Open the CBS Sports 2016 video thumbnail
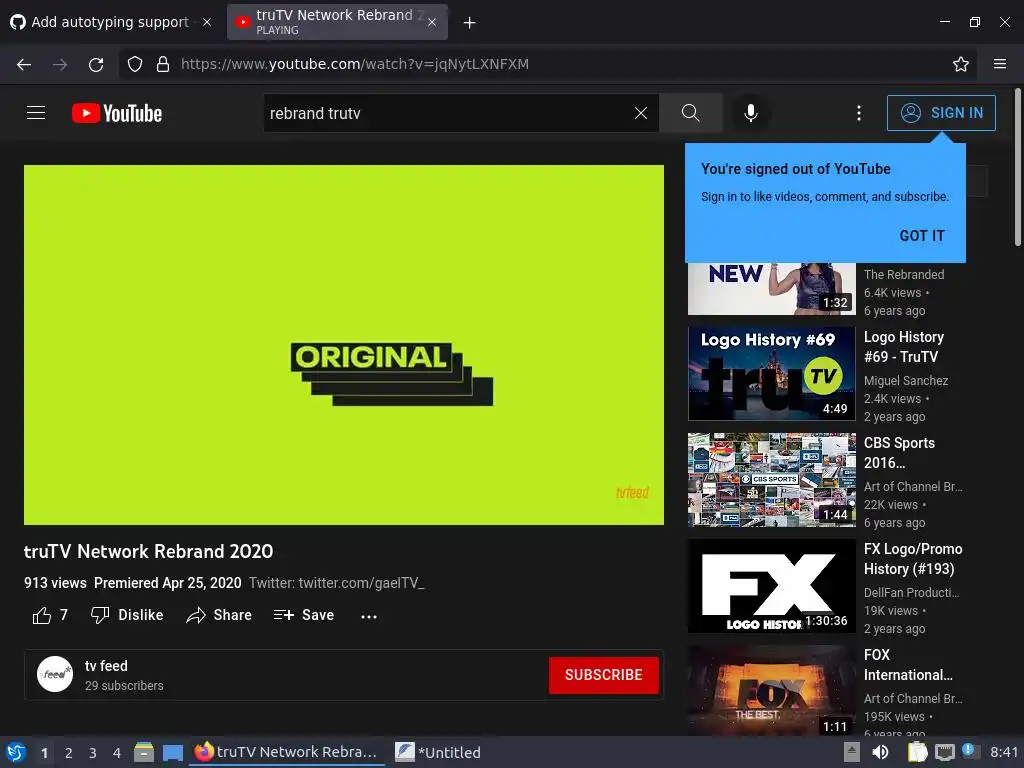This screenshot has height=768, width=1024. (x=771, y=479)
